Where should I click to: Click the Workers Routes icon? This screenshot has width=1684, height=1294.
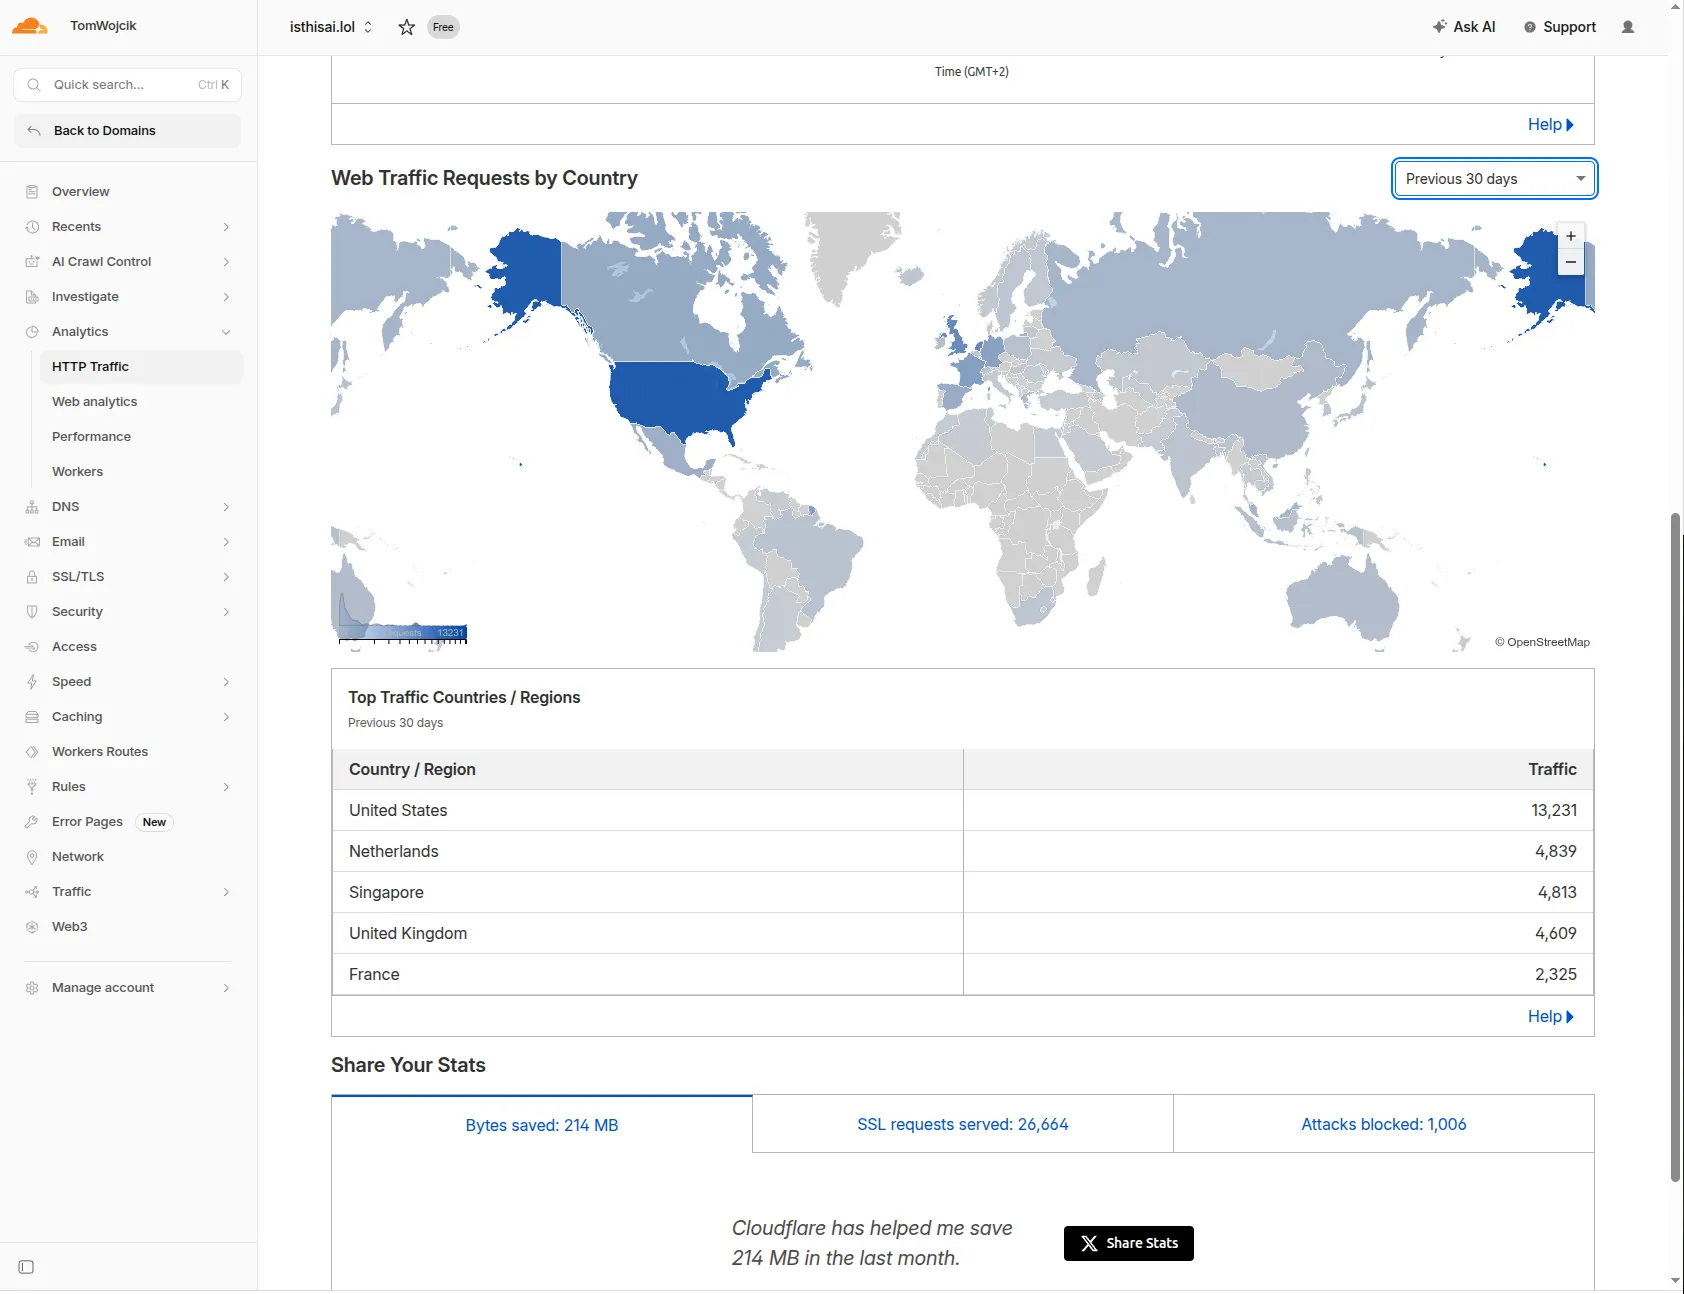click(32, 752)
